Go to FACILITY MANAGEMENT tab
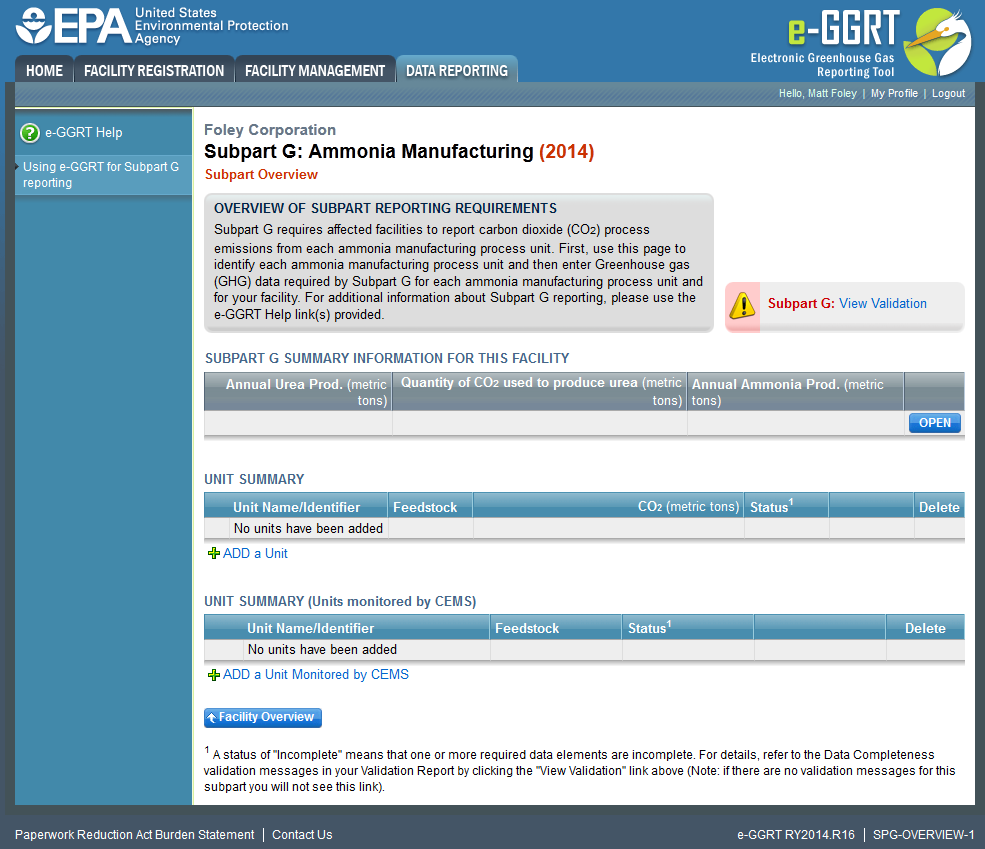985x849 pixels. tap(315, 70)
